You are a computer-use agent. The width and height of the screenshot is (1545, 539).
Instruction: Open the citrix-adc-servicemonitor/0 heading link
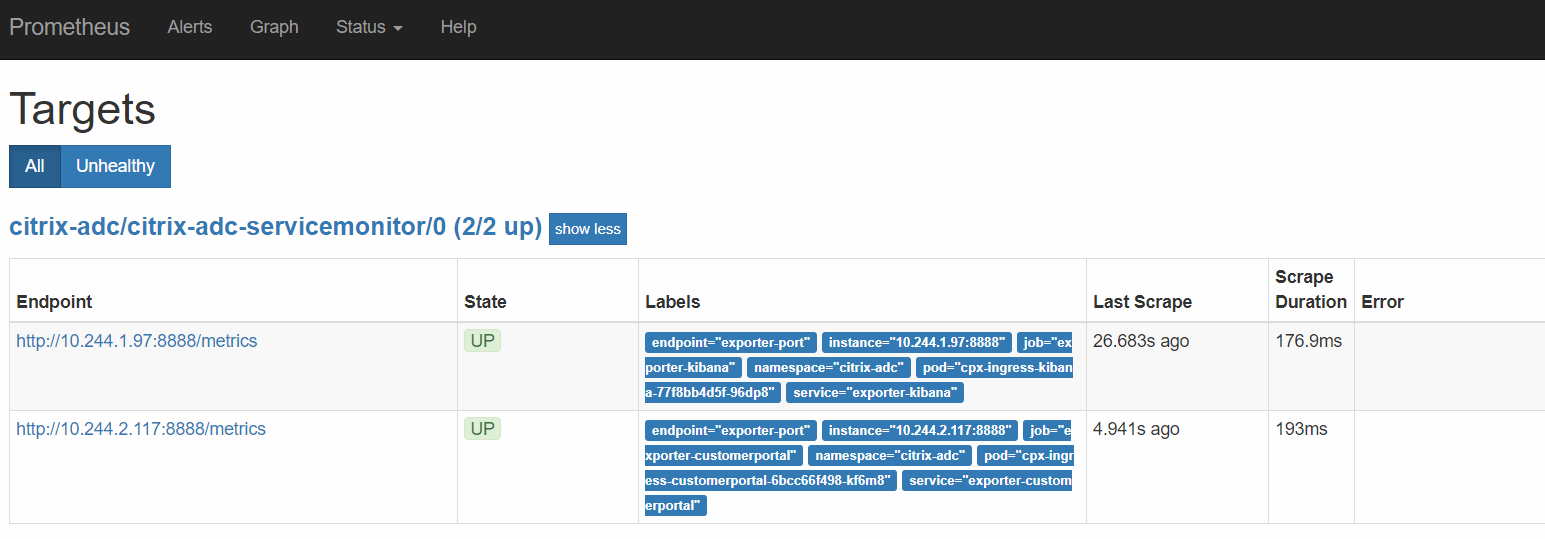275,227
